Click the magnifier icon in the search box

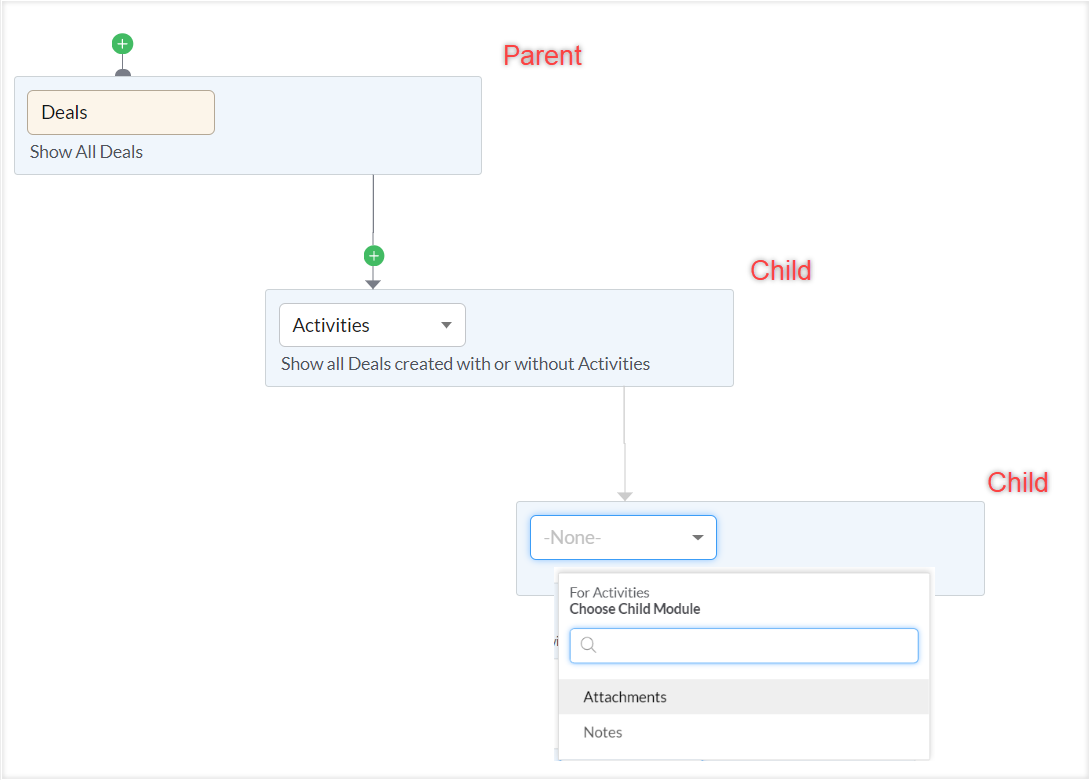[x=588, y=646]
